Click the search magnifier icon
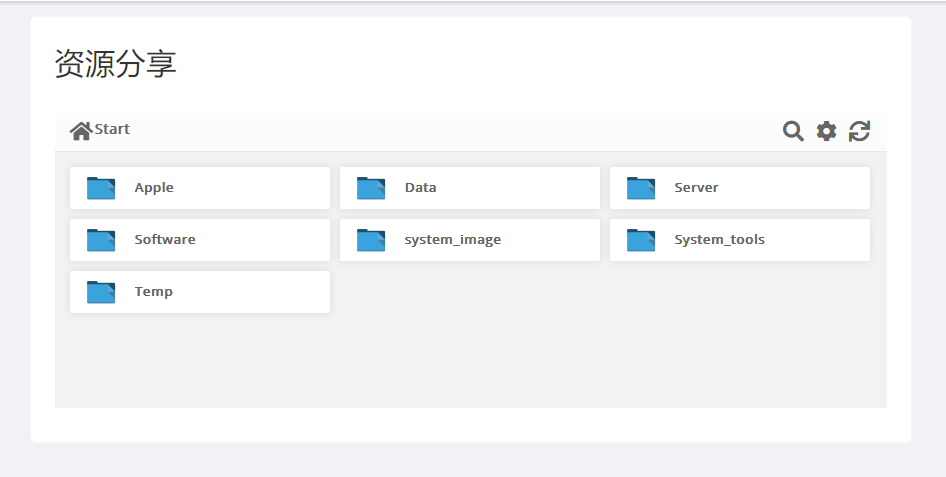Screen dimensions: 946x477 click(793, 131)
